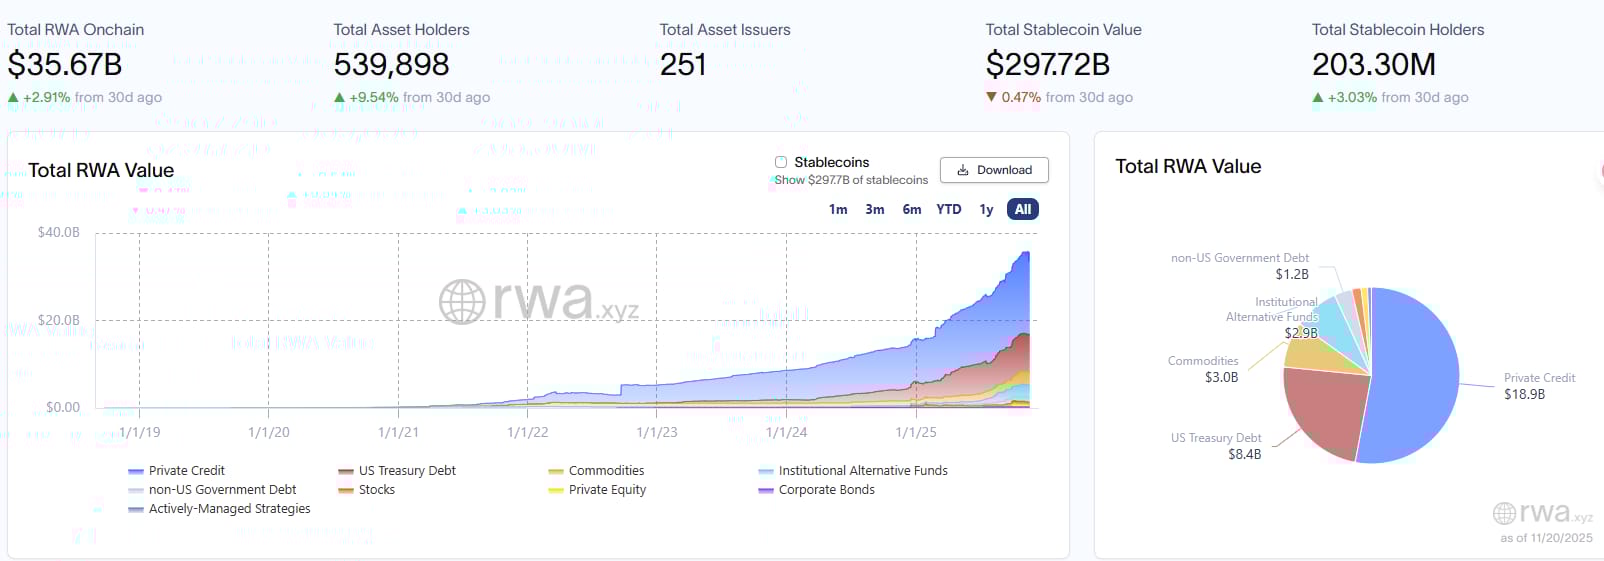Select the 1y time range
This screenshot has height=561, width=1604.
986,209
